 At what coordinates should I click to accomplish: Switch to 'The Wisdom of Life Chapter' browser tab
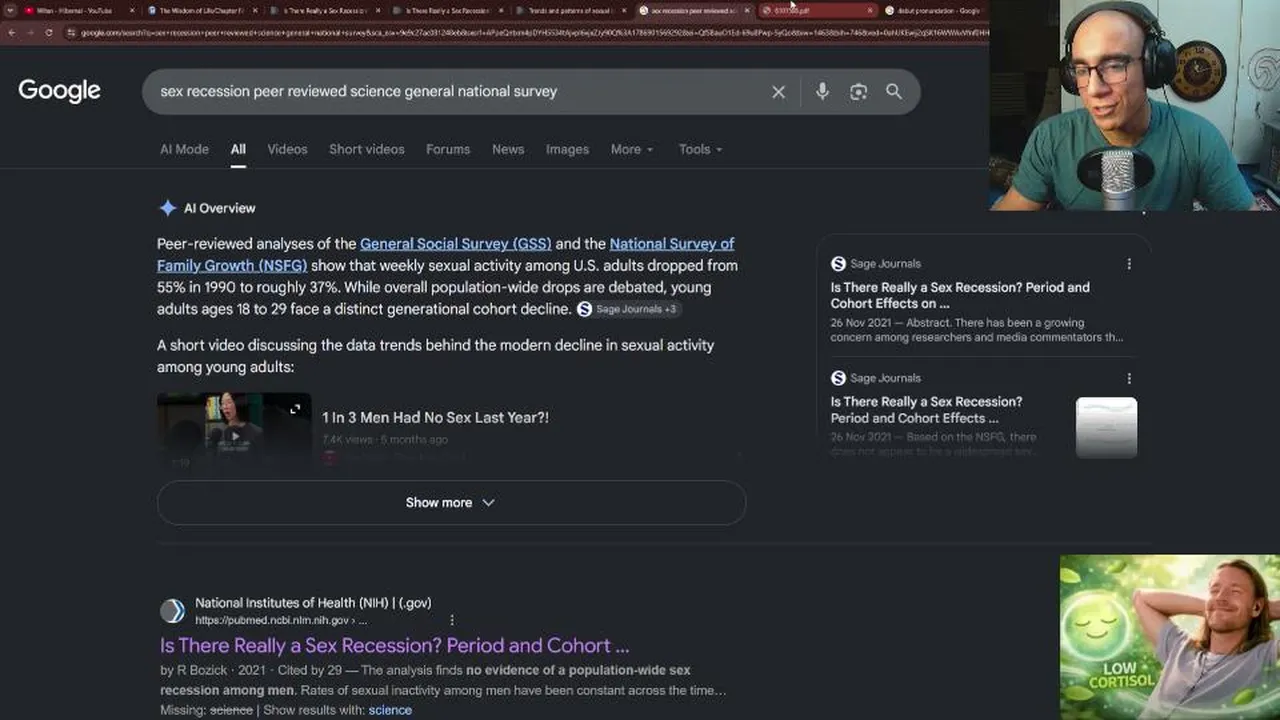200,11
